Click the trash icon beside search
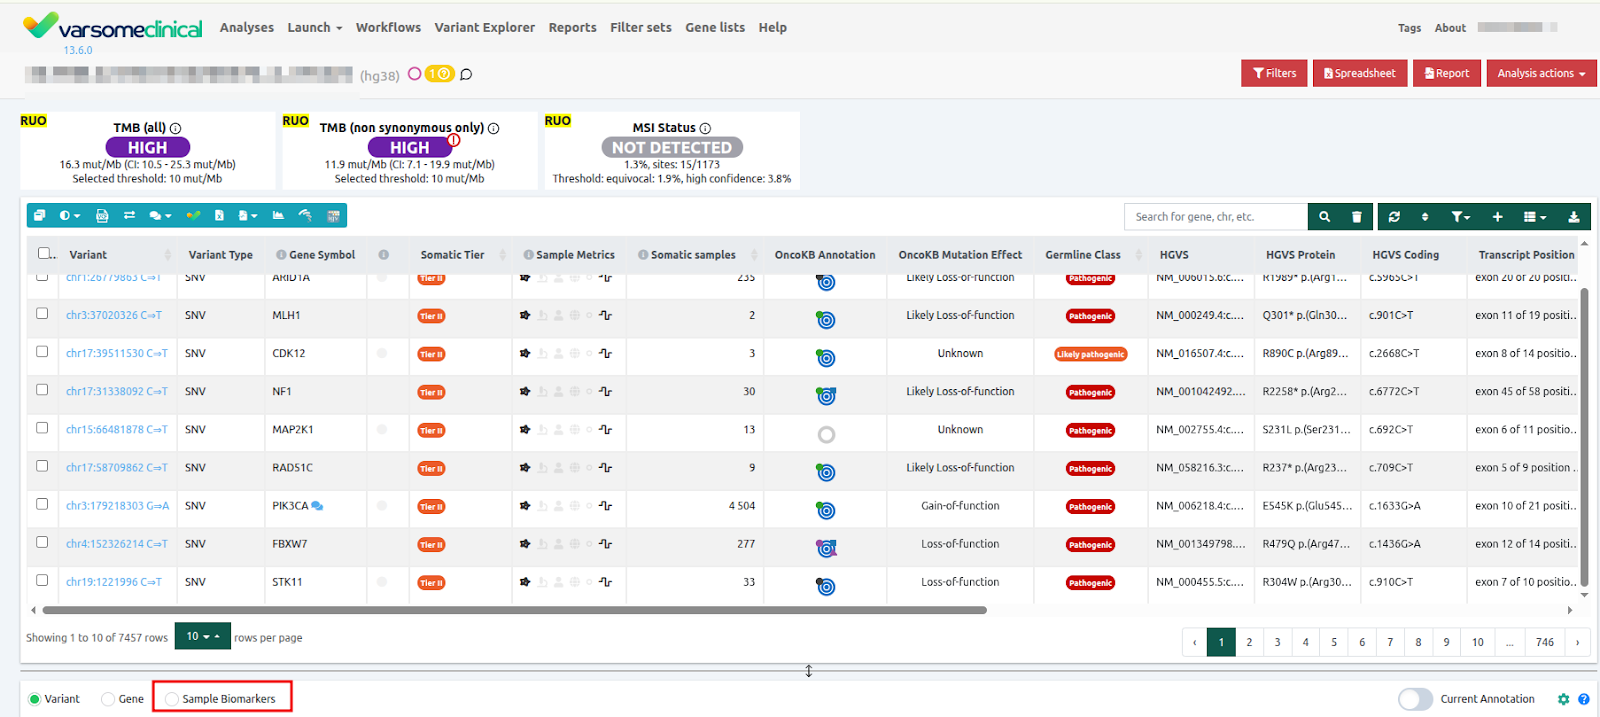The width and height of the screenshot is (1600, 717). click(x=1356, y=217)
